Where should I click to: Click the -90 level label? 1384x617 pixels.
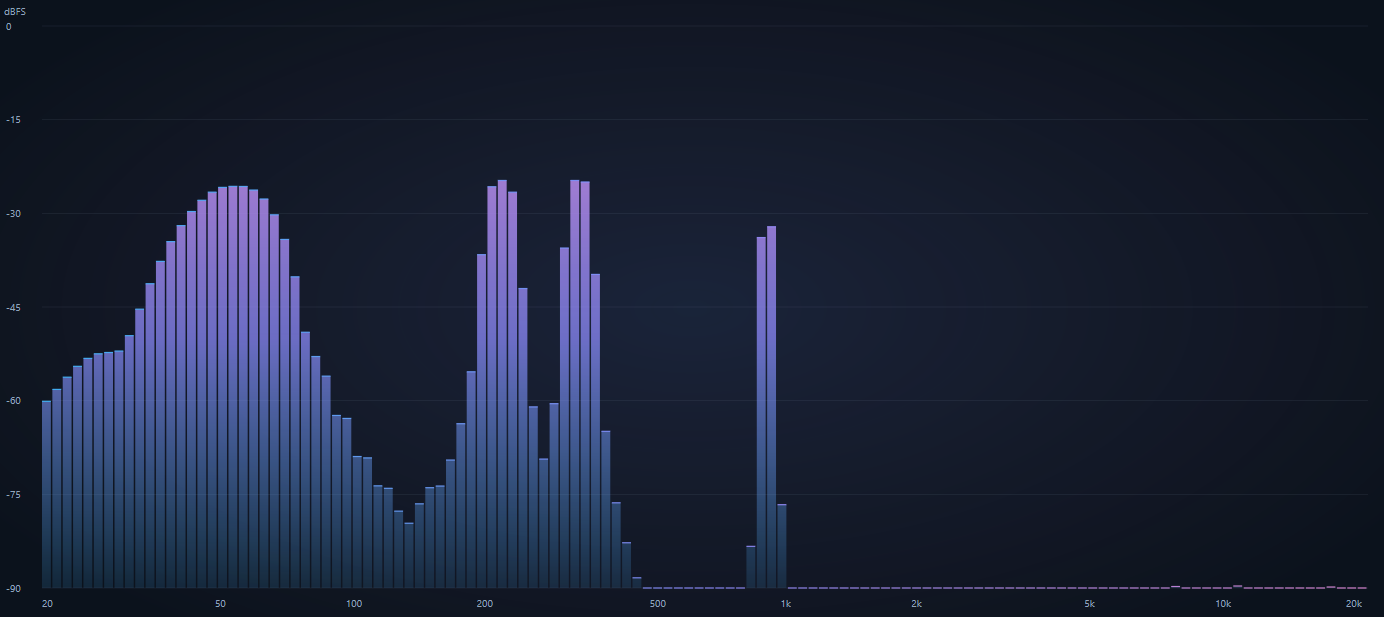13,588
